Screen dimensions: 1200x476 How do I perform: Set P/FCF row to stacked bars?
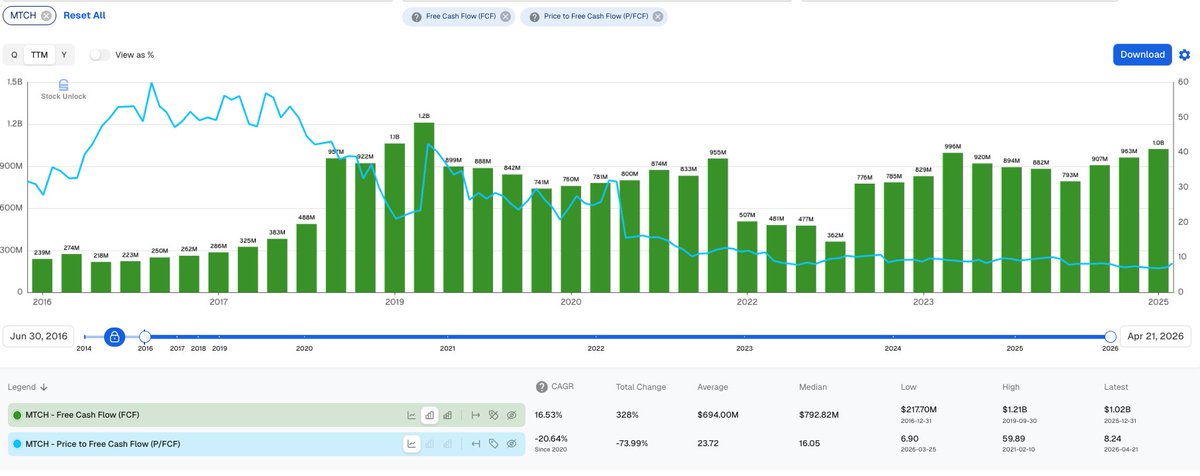point(448,443)
